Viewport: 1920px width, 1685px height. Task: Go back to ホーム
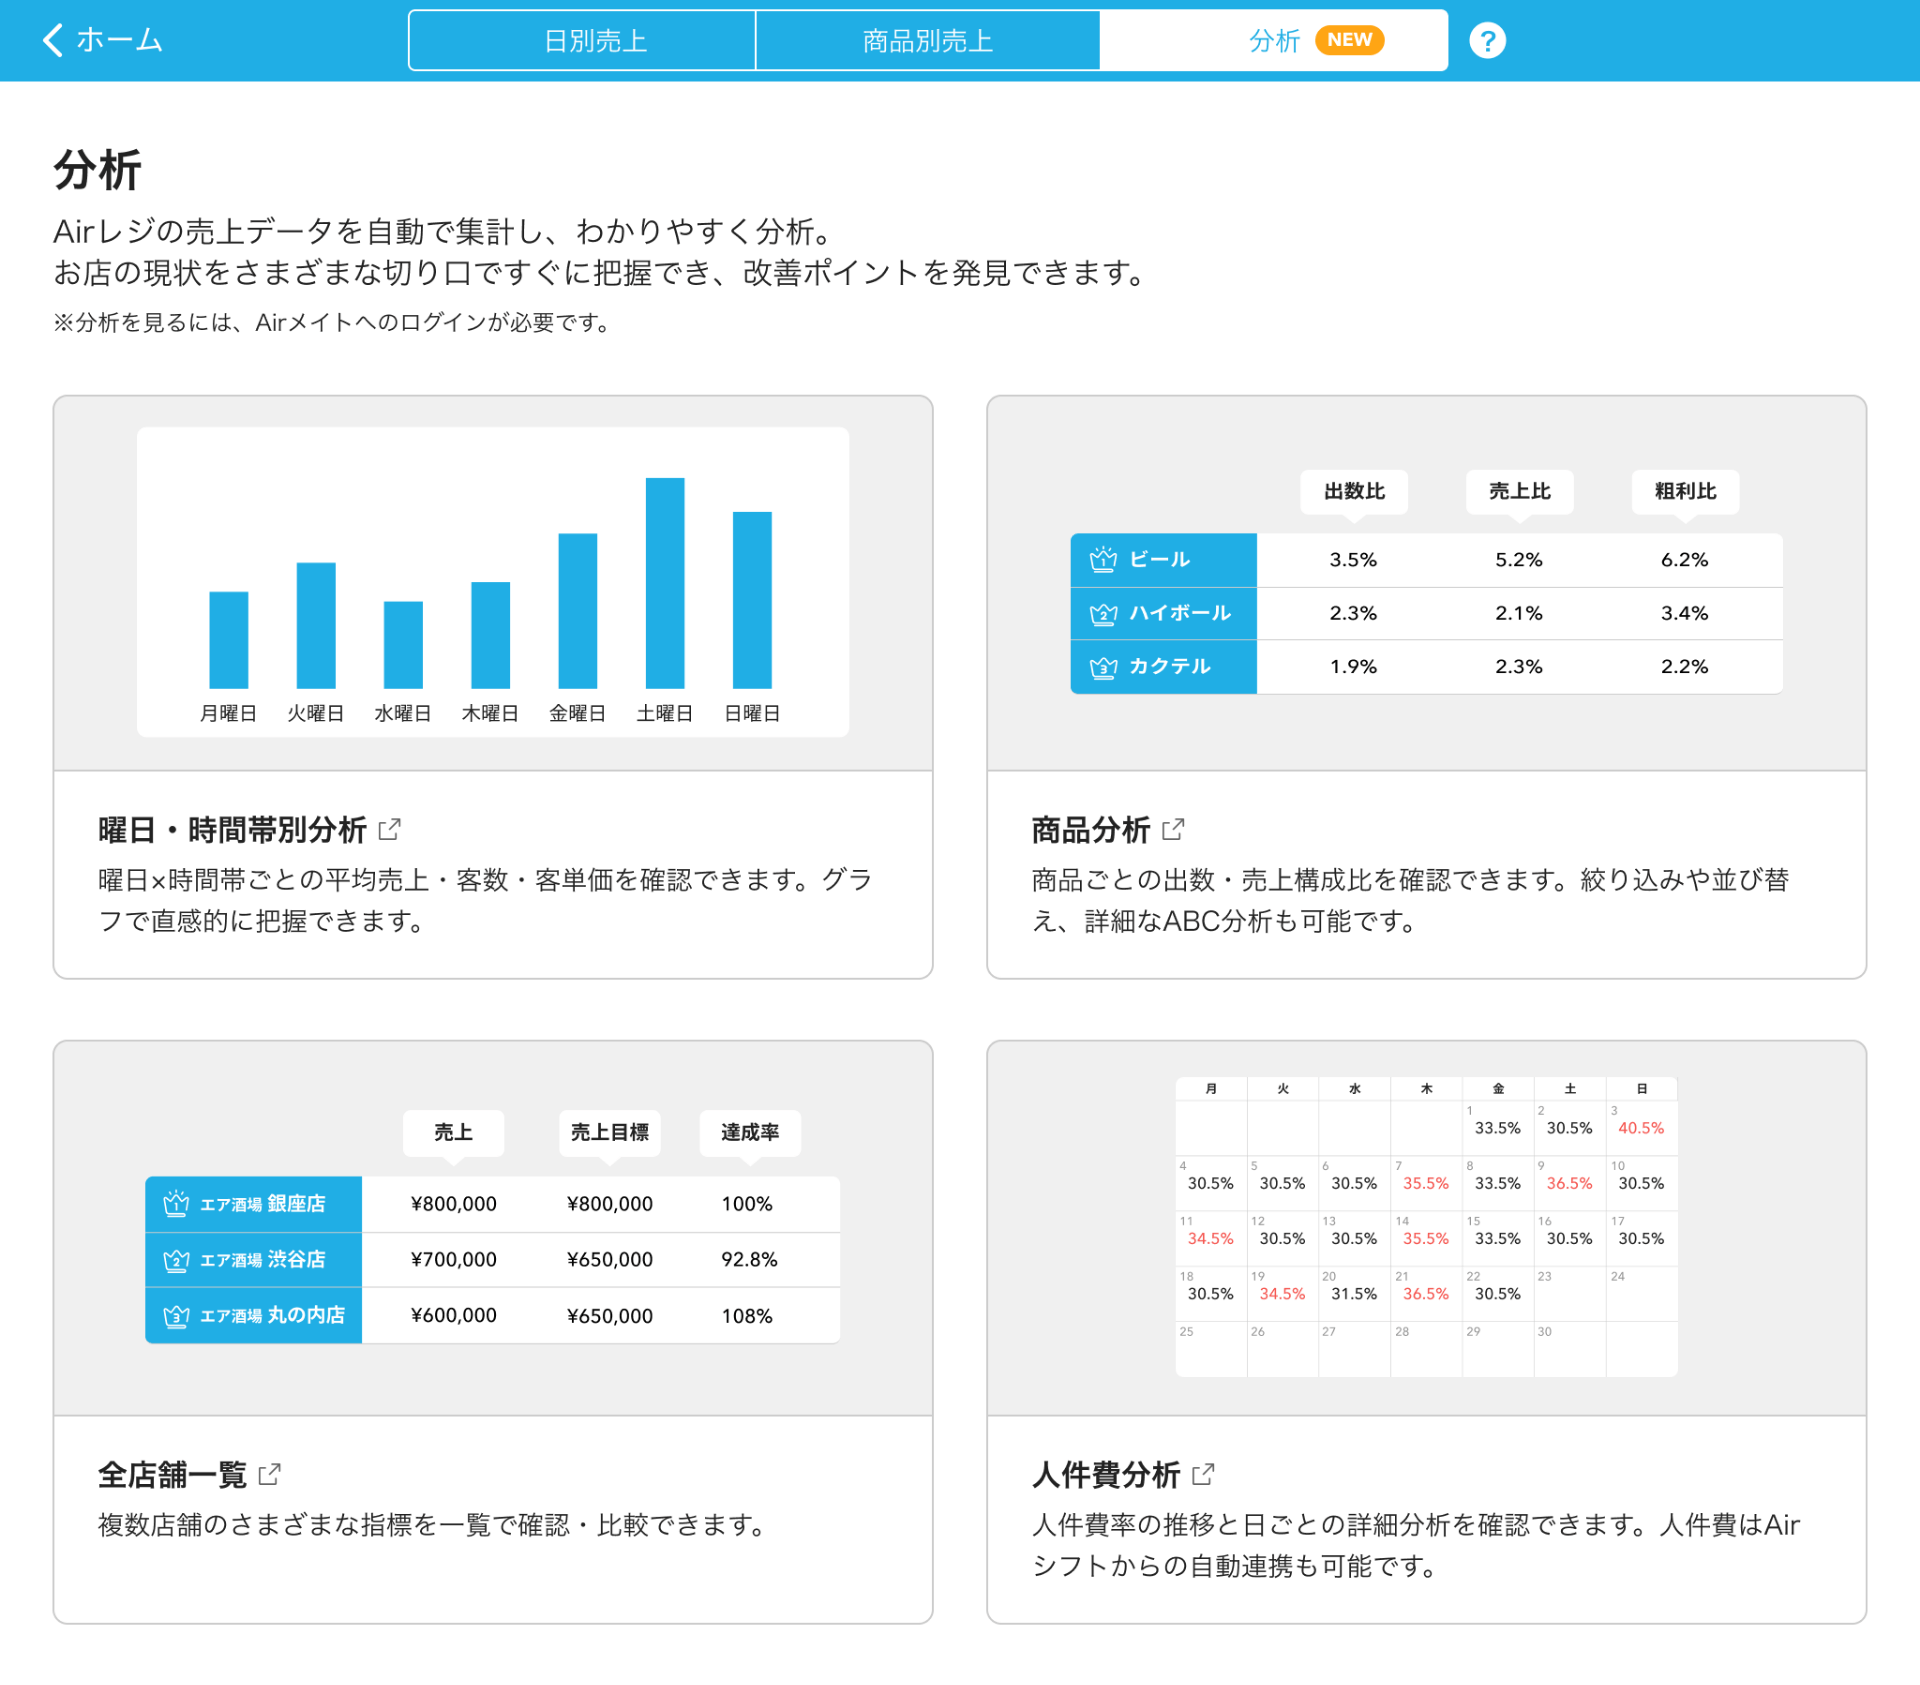[102, 40]
